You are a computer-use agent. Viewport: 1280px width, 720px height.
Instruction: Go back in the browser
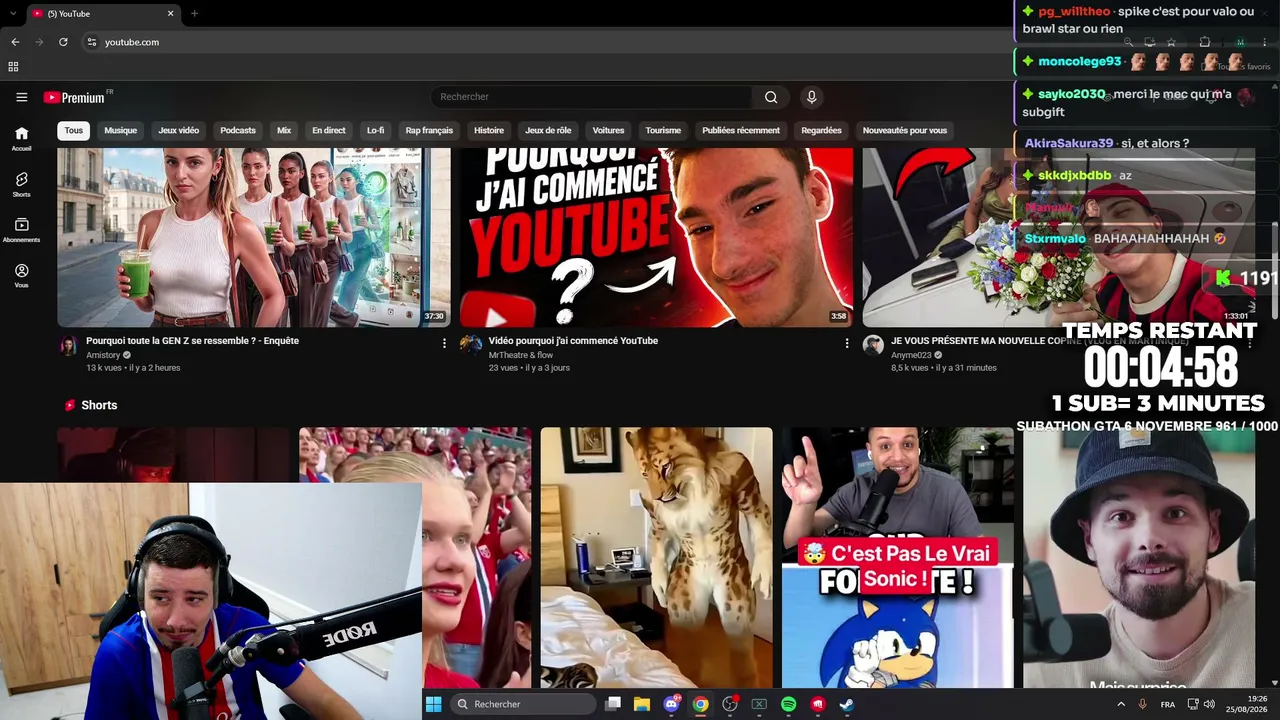(x=15, y=42)
